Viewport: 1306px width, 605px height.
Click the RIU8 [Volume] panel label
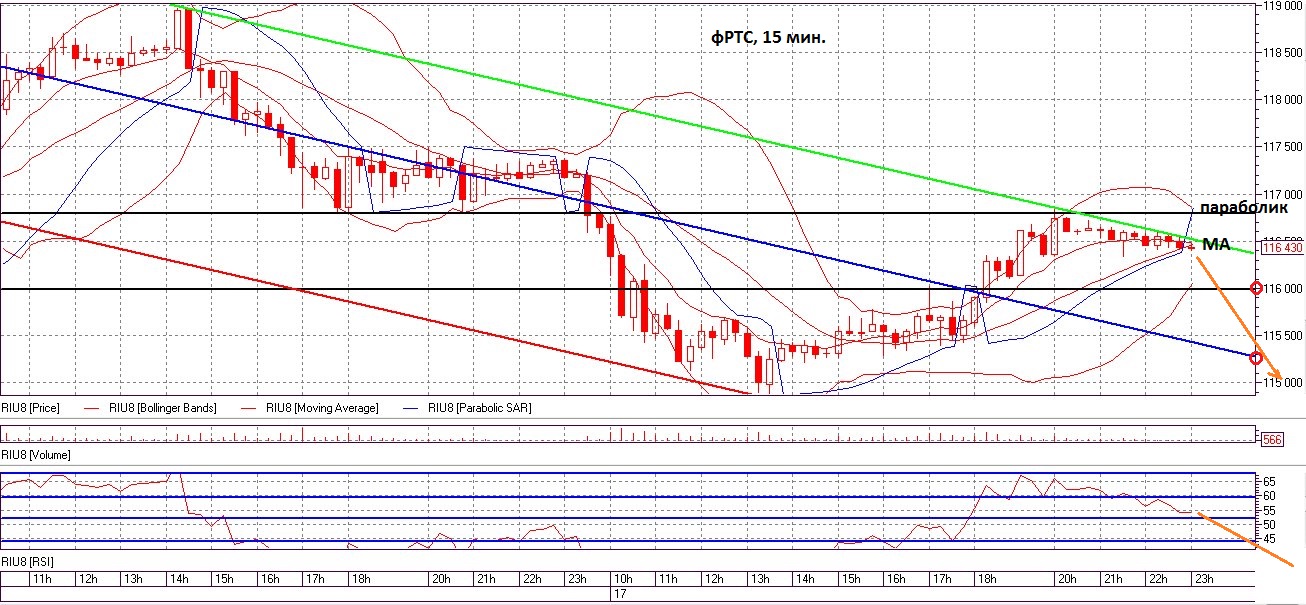36,454
